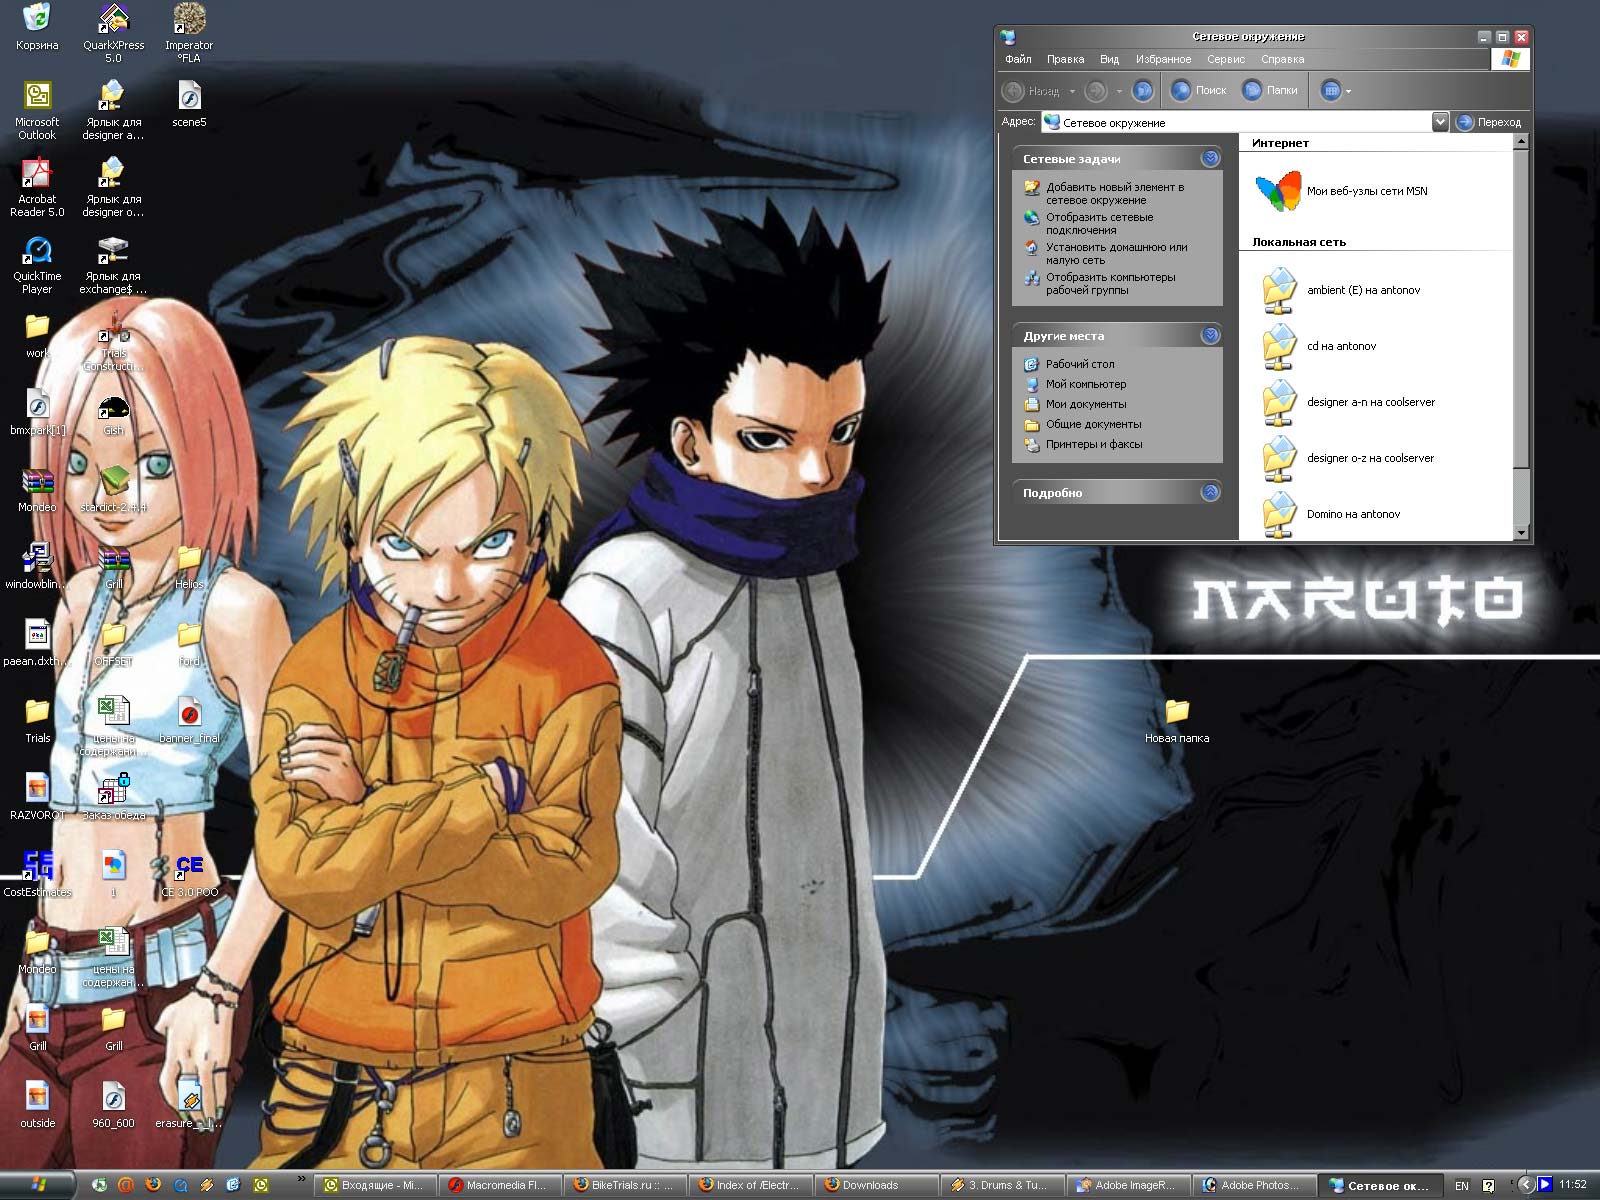Image resolution: width=1600 pixels, height=1200 pixels.
Task: Expand the Подробно details panel
Action: pos(1210,492)
